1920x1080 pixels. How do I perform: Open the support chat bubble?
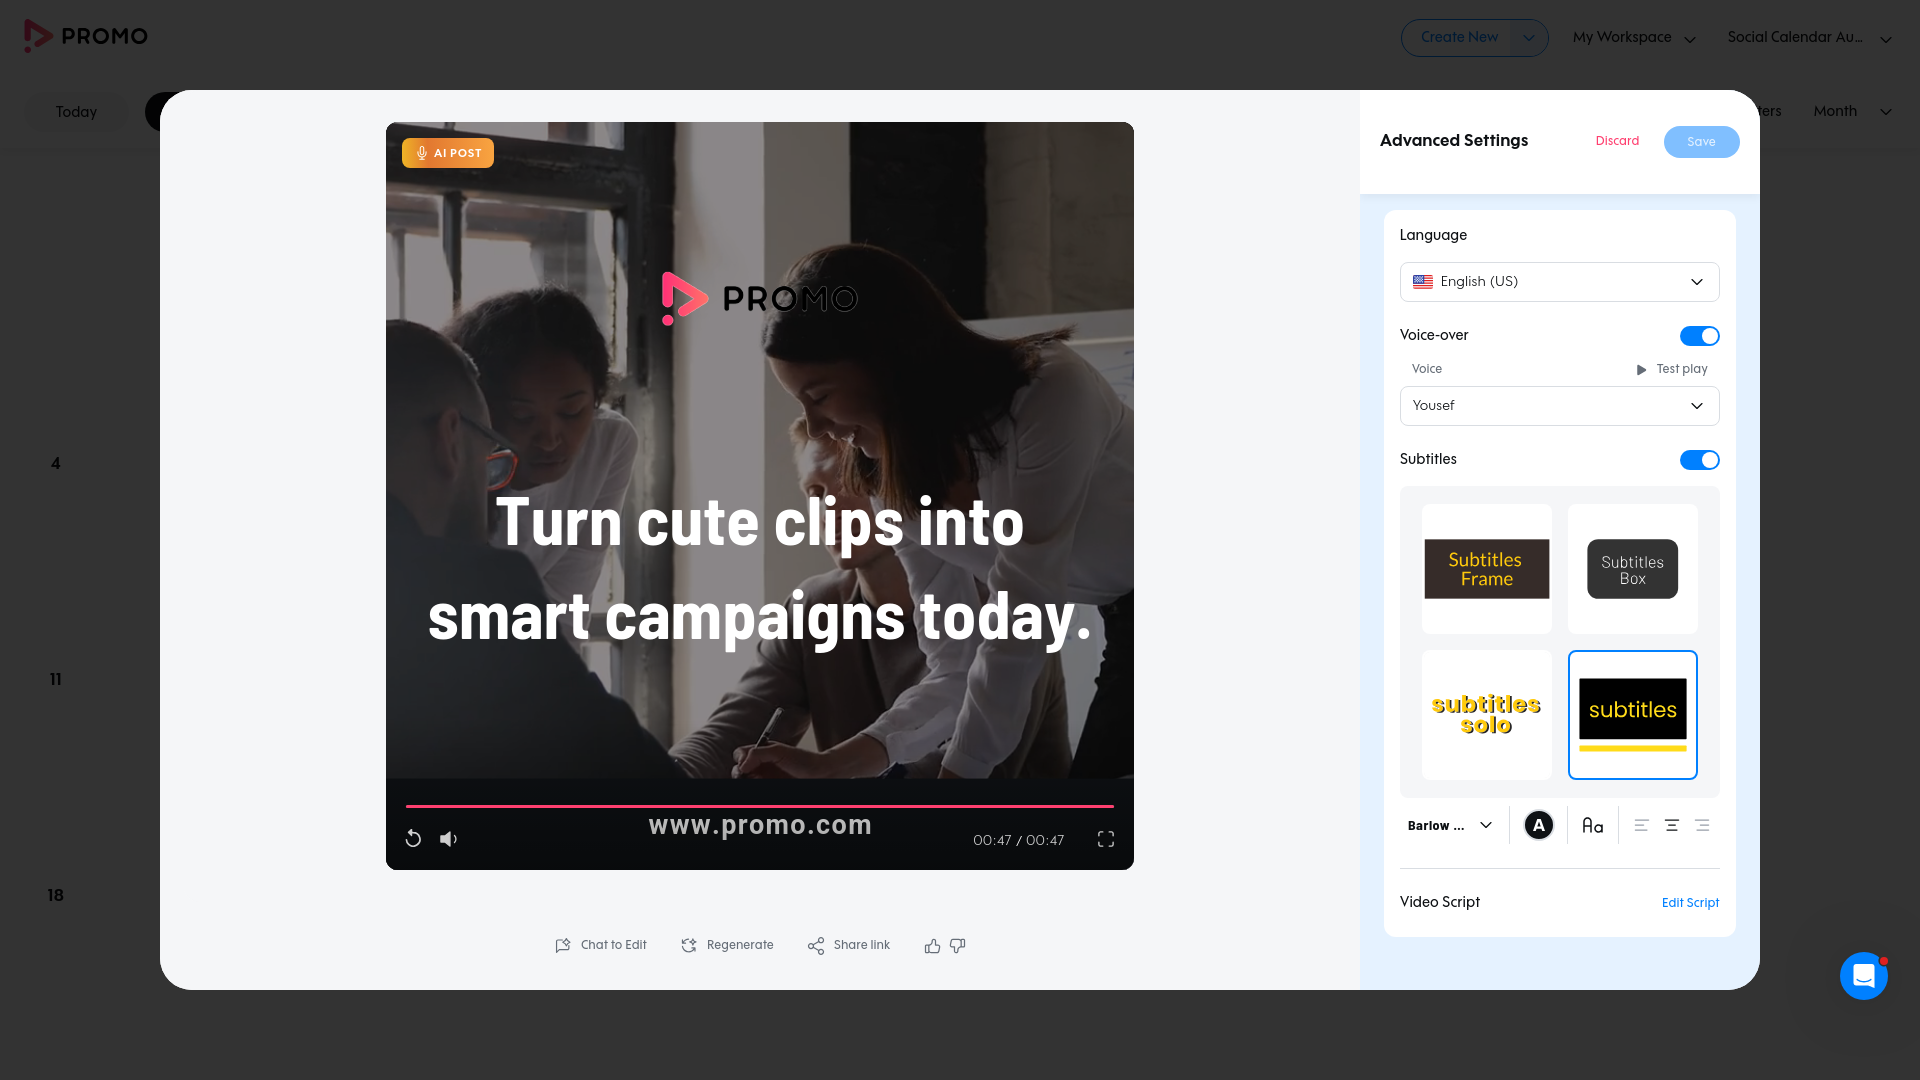click(1864, 976)
